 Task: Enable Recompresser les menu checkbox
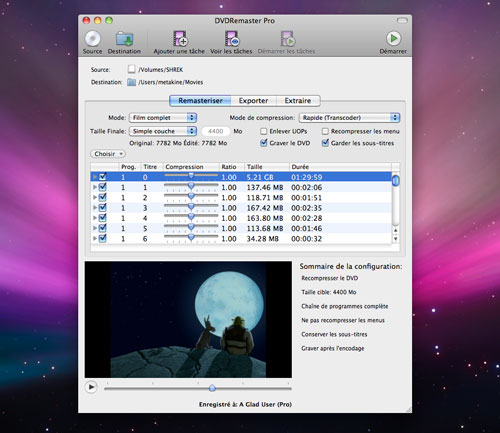(325, 131)
